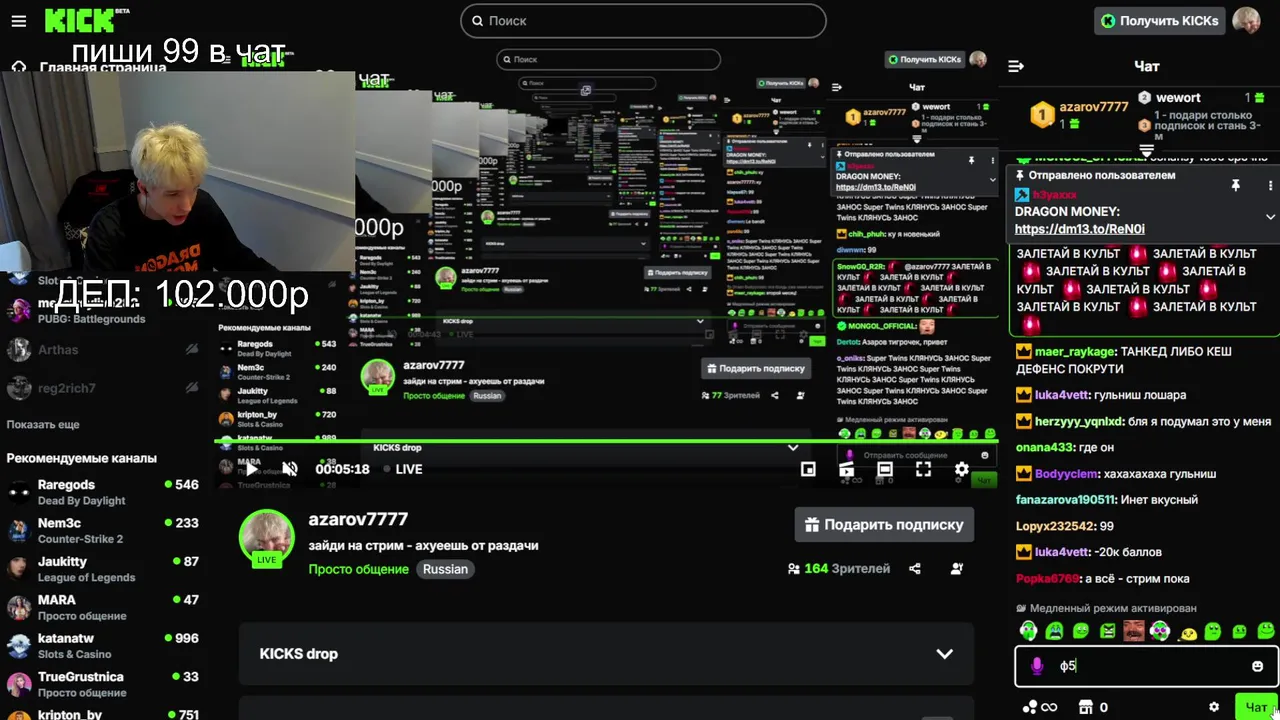Open chat settings gear
This screenshot has height=720, width=1280.
tap(1214, 707)
